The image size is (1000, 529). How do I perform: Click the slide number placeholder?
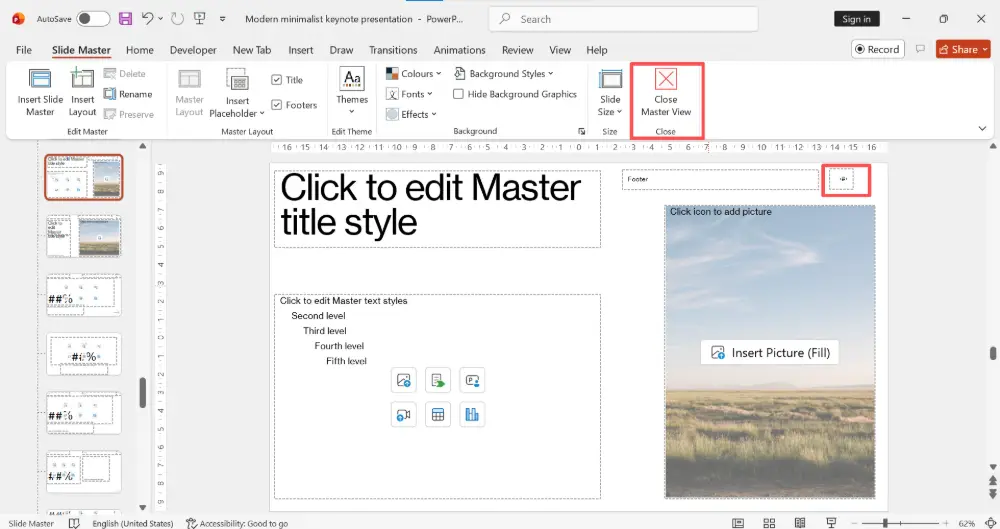(x=842, y=179)
